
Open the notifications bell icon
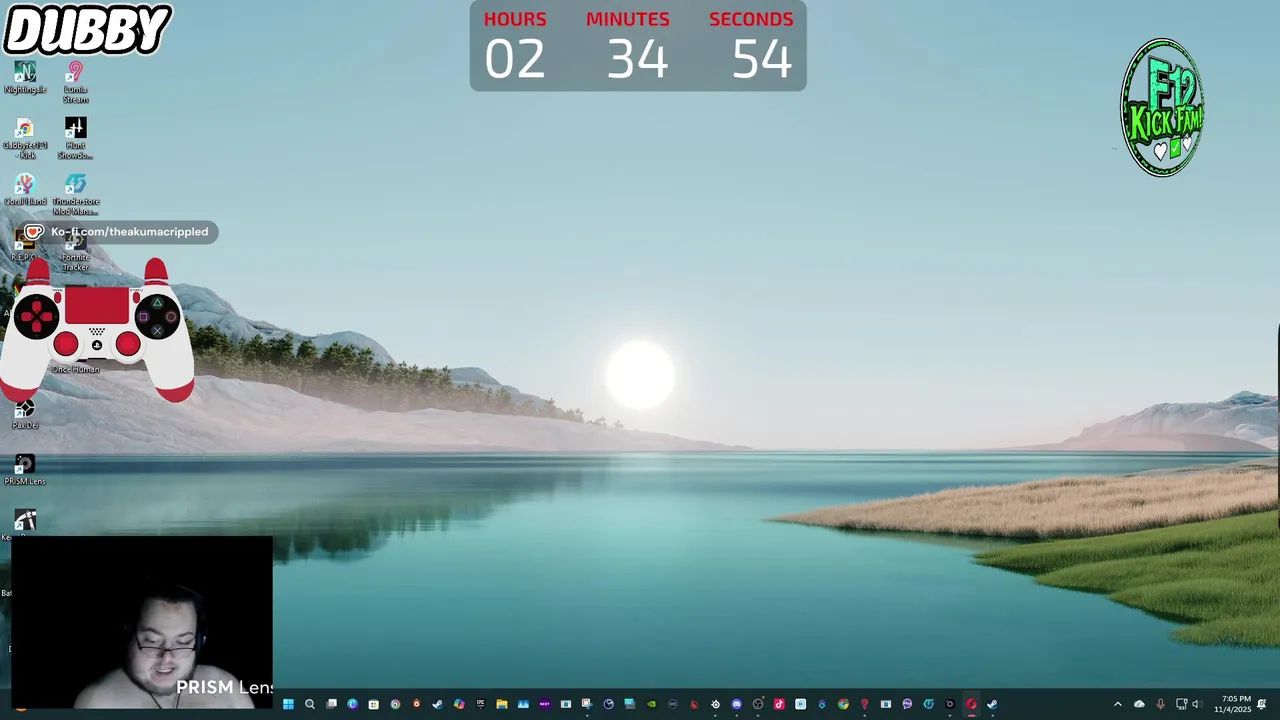click(1262, 704)
